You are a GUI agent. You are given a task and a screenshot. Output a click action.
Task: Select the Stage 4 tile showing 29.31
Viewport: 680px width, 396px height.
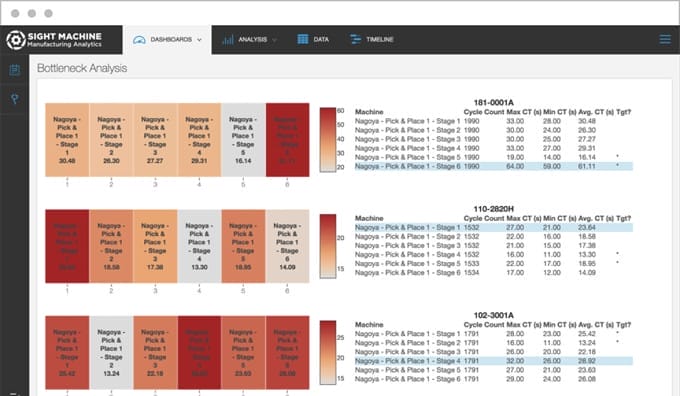(x=199, y=140)
